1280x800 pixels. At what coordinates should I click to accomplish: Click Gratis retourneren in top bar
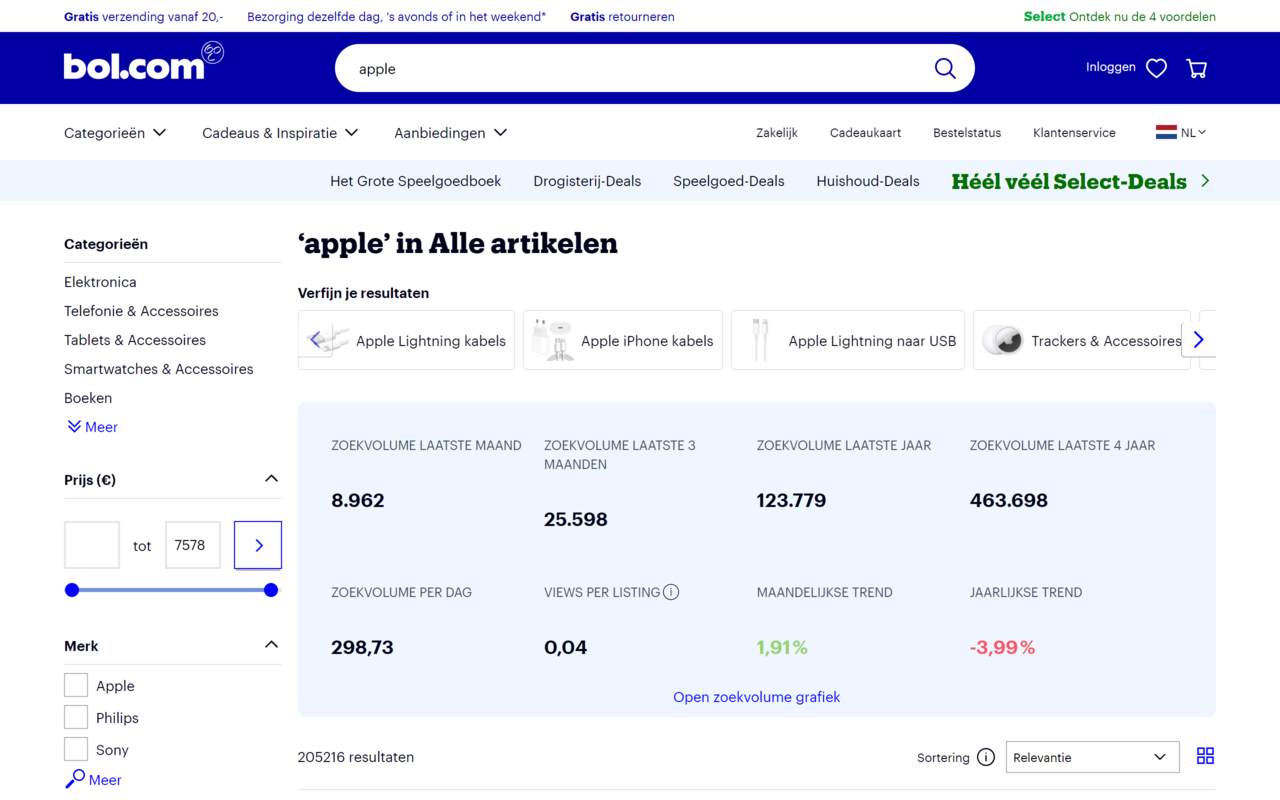click(622, 16)
